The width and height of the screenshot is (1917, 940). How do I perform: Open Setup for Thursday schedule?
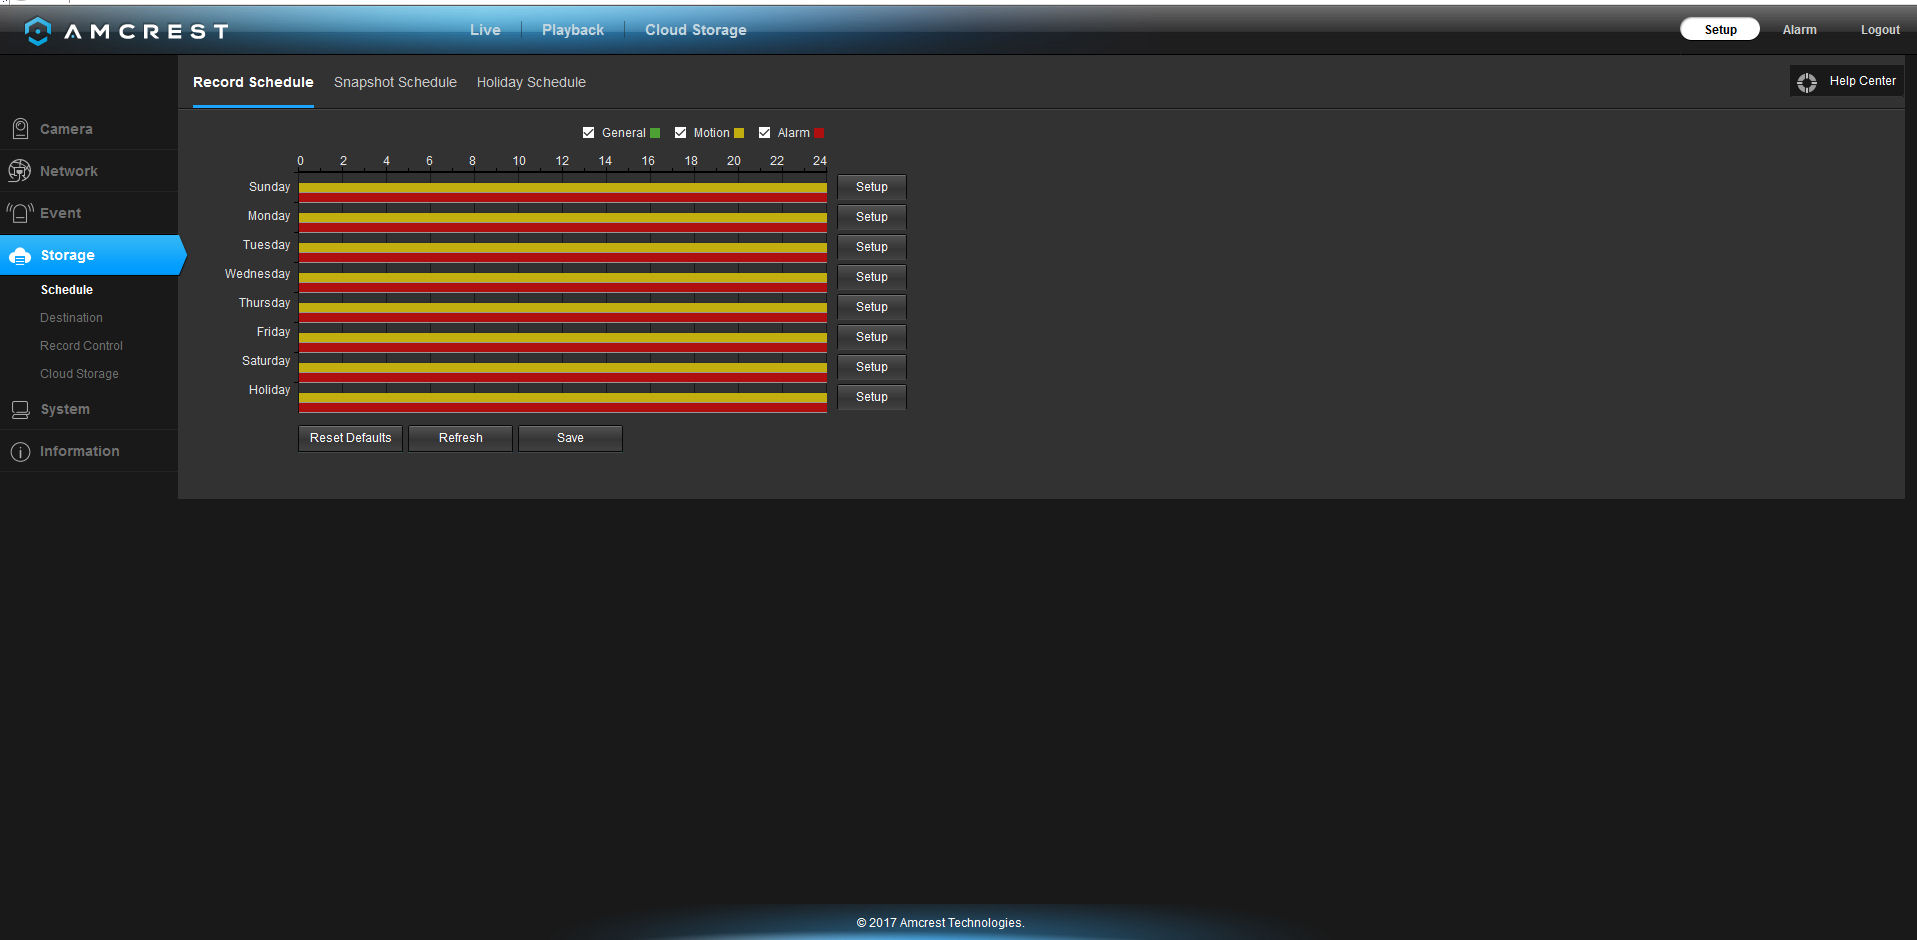(872, 307)
